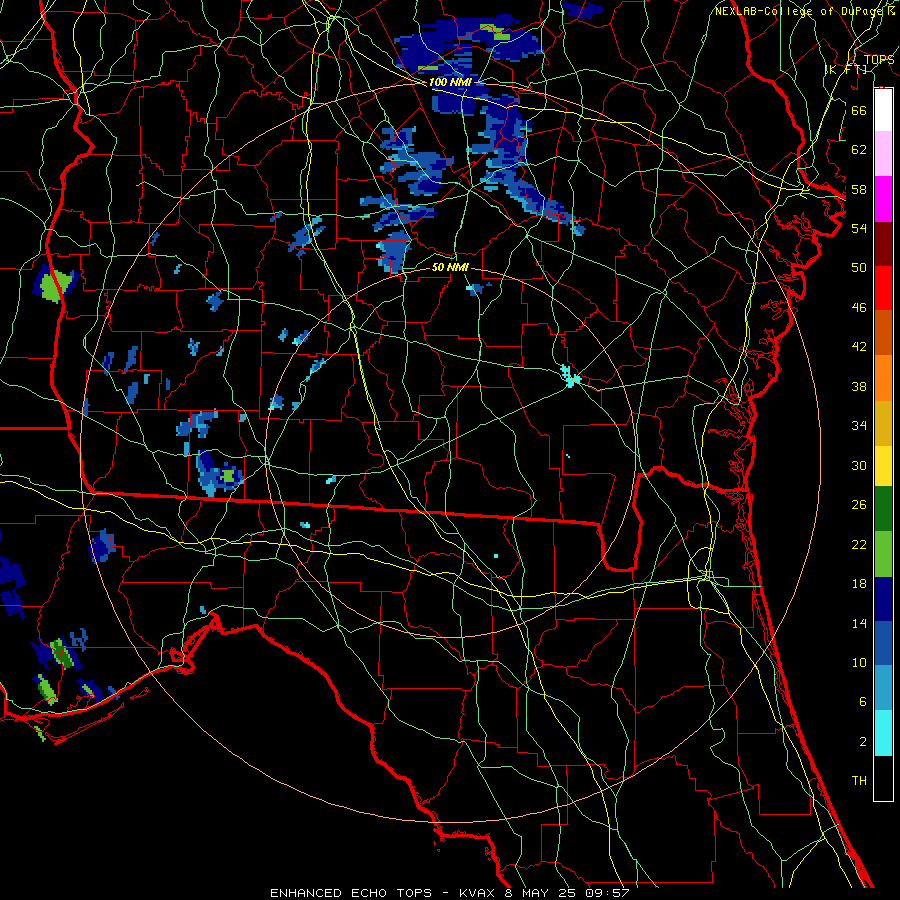Click the legend value '62'
The width and height of the screenshot is (900, 900).
tap(859, 149)
